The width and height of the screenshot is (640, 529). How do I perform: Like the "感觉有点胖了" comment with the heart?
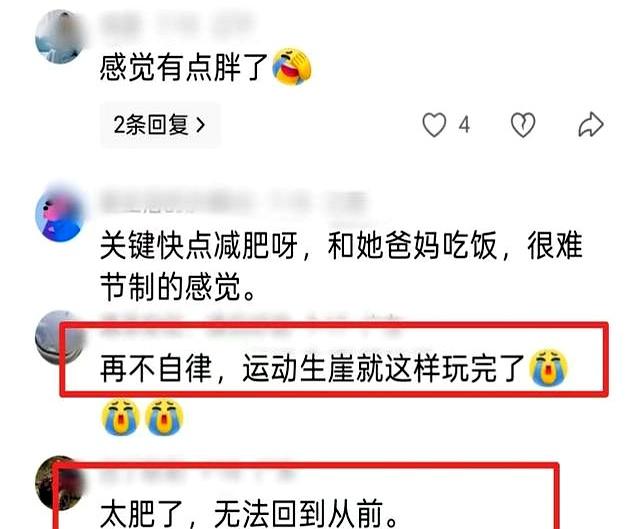click(434, 124)
